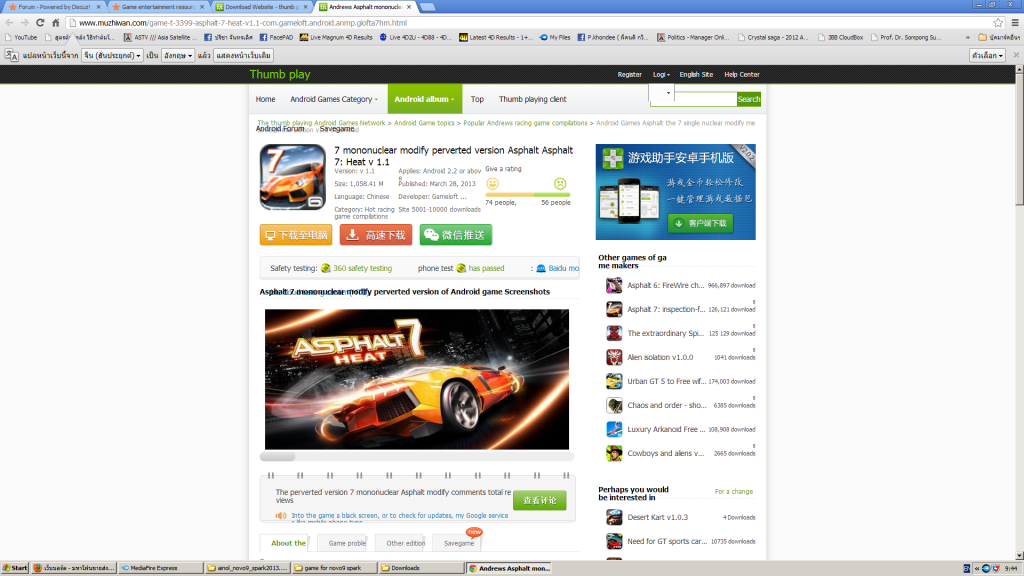Open the Windows Start button
The image size is (1024, 576).
[x=14, y=568]
